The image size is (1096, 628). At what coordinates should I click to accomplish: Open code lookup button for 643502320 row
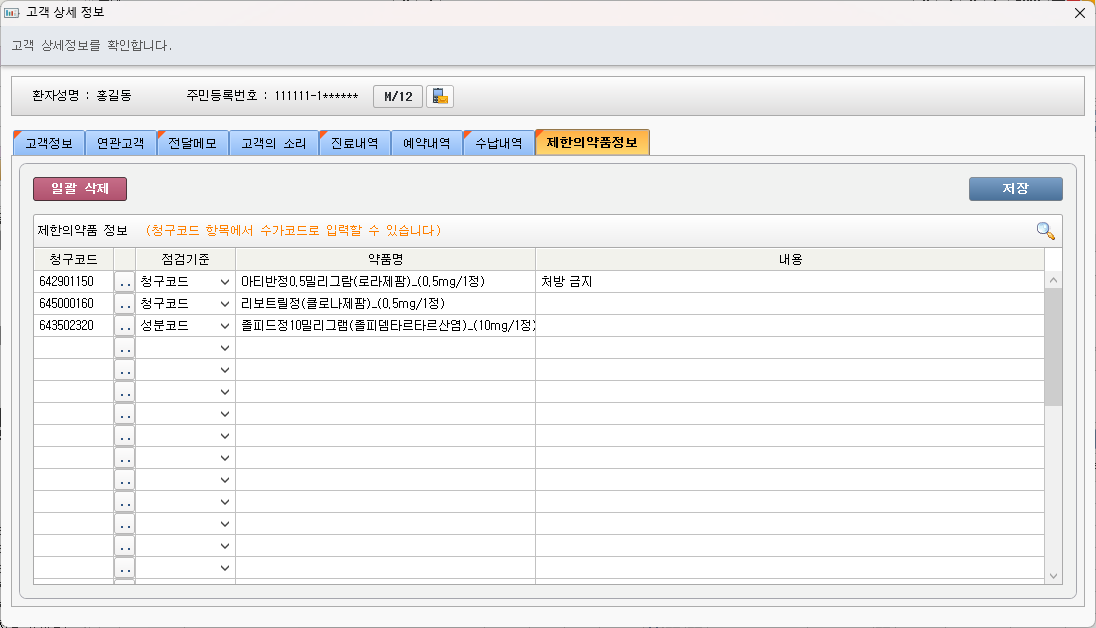pyautogui.click(x=124, y=326)
